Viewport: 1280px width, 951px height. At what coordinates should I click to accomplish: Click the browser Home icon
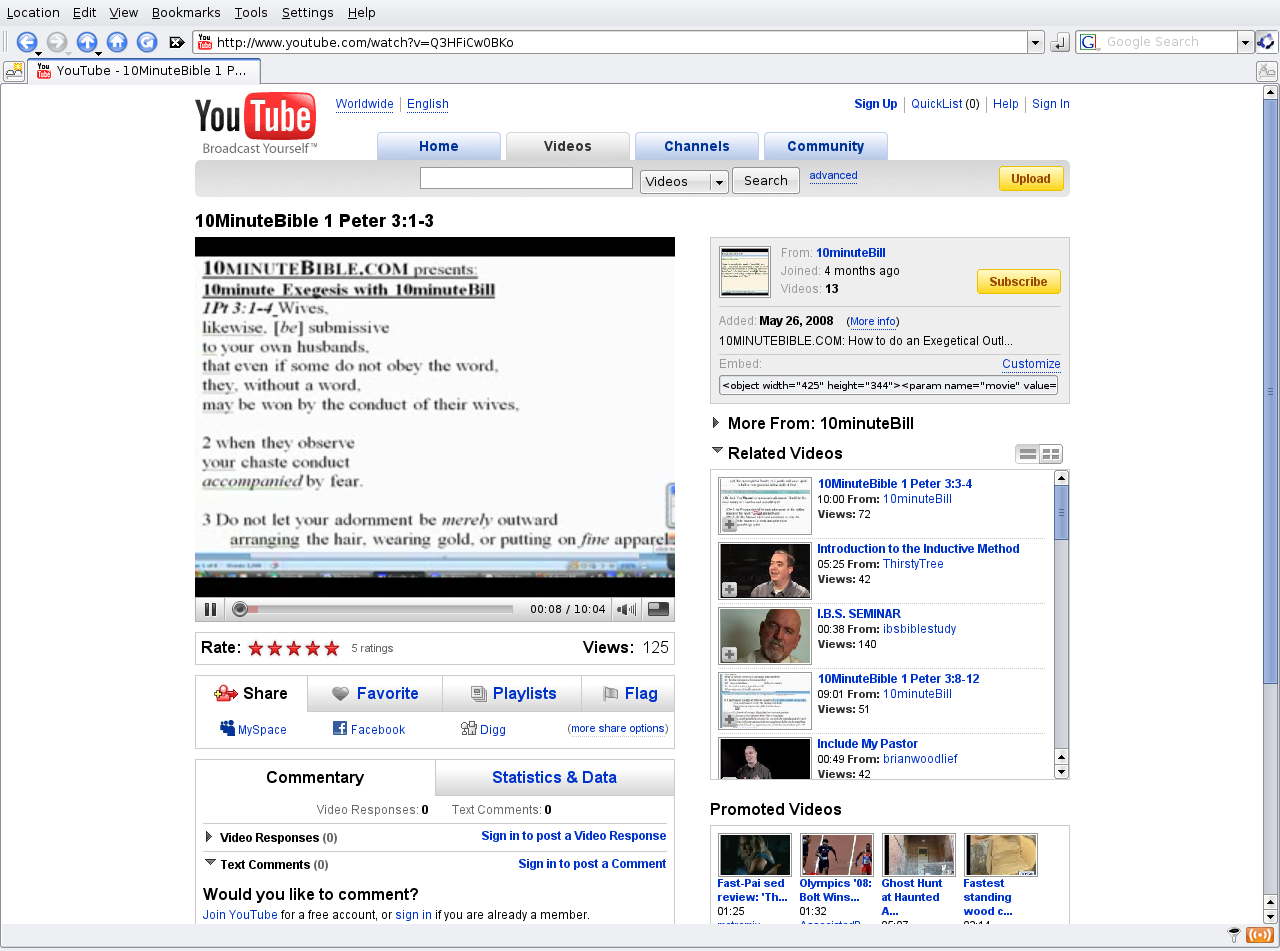117,42
